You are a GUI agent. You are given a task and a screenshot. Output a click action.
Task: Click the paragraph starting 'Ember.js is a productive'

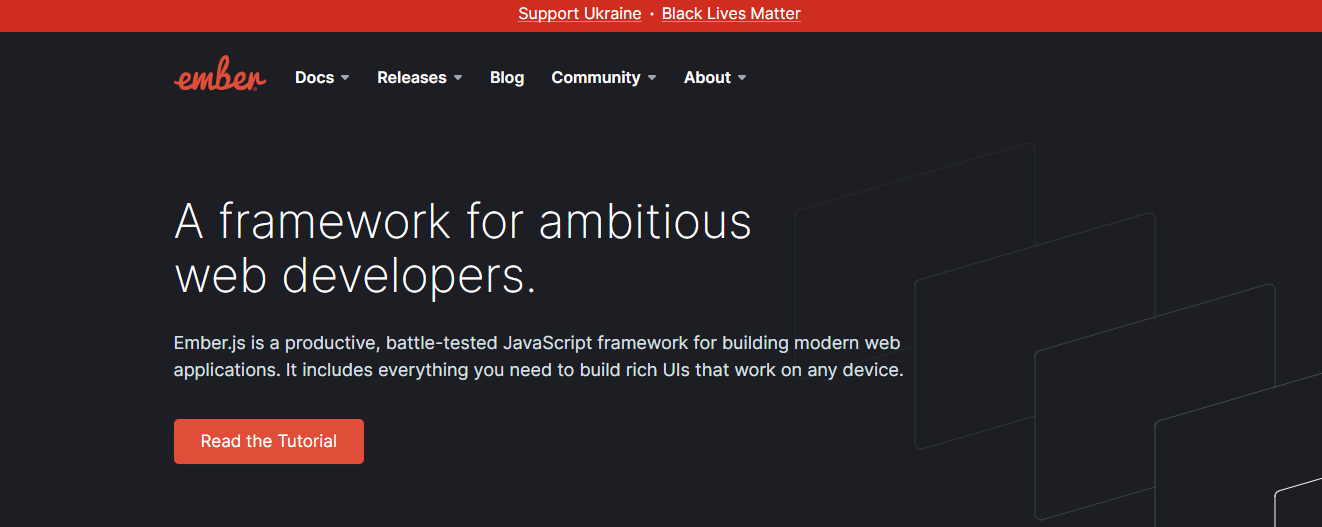pyautogui.click(x=539, y=356)
